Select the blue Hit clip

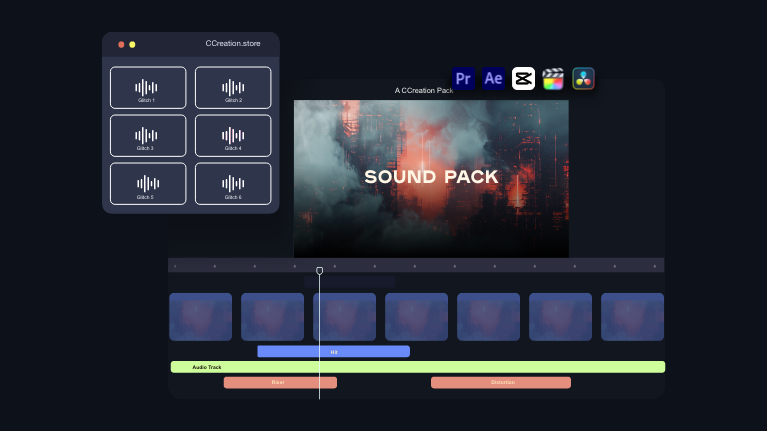(x=333, y=351)
